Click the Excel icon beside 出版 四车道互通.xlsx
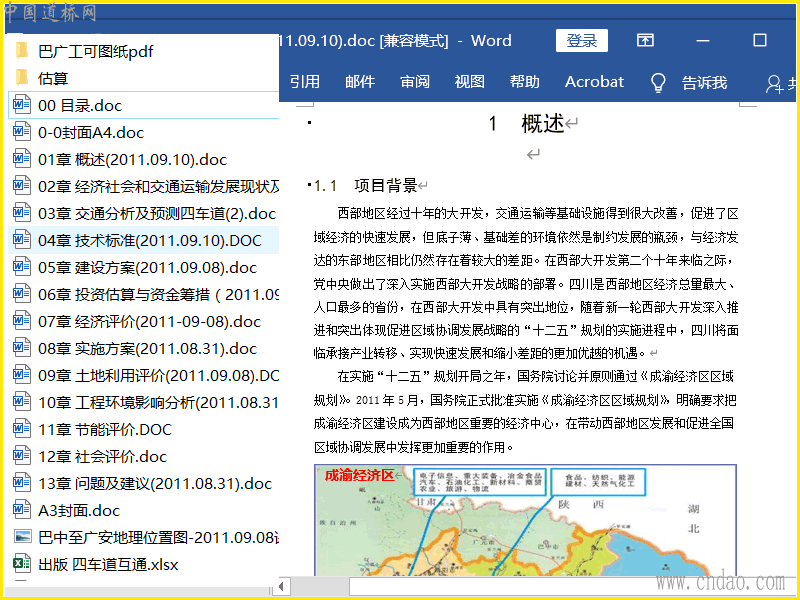The image size is (800, 600). [x=22, y=565]
